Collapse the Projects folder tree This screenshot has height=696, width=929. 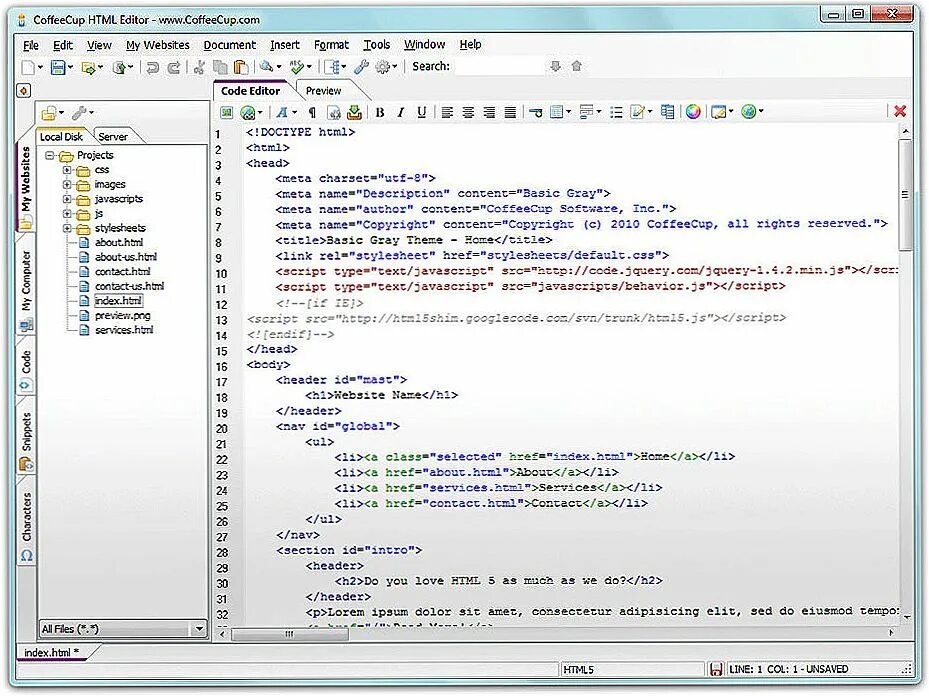50,156
